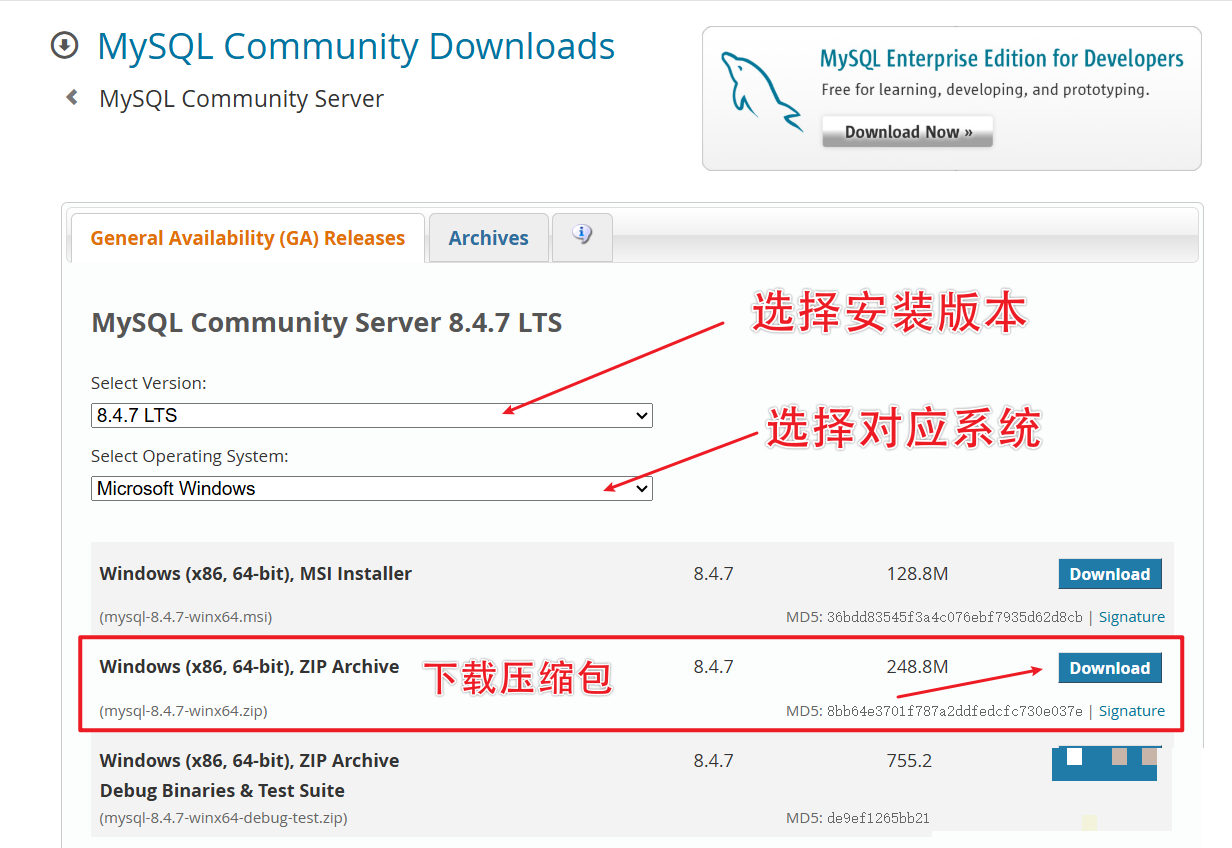
Task: Click the back chevron beside MySQL Community Server
Action: (x=71, y=98)
